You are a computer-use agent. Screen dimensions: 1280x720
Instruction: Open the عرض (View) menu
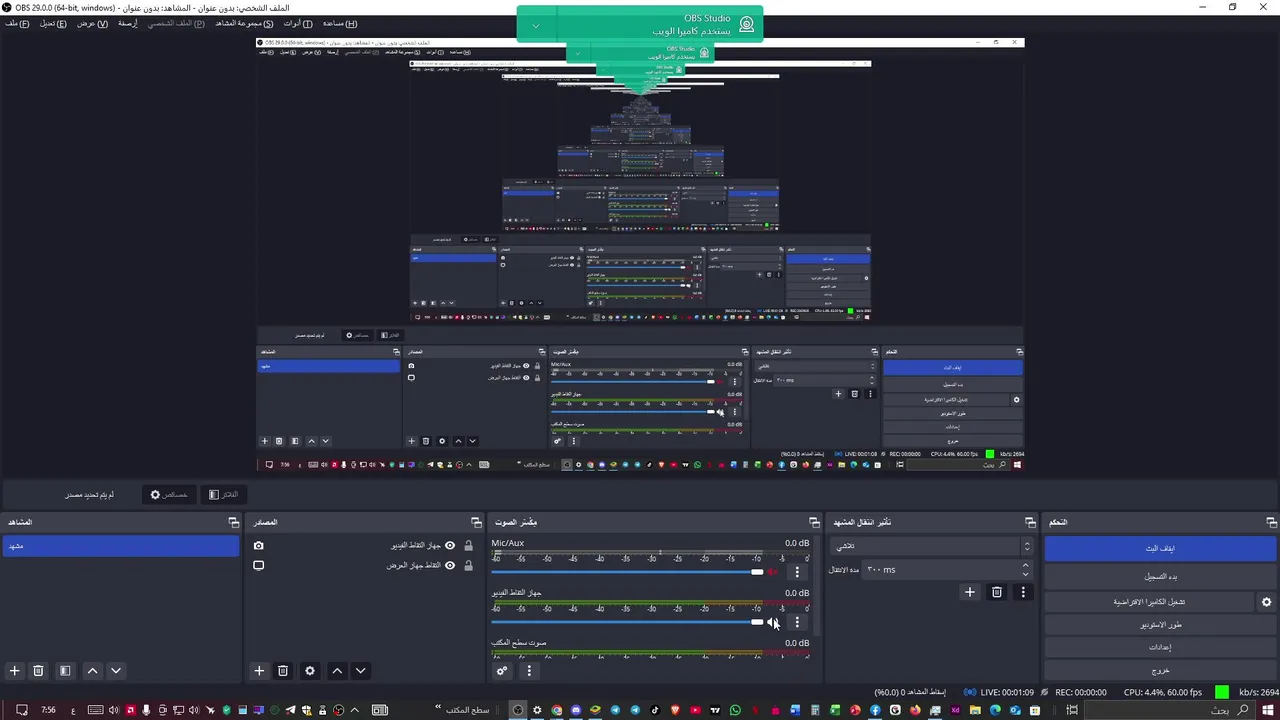tap(93, 23)
